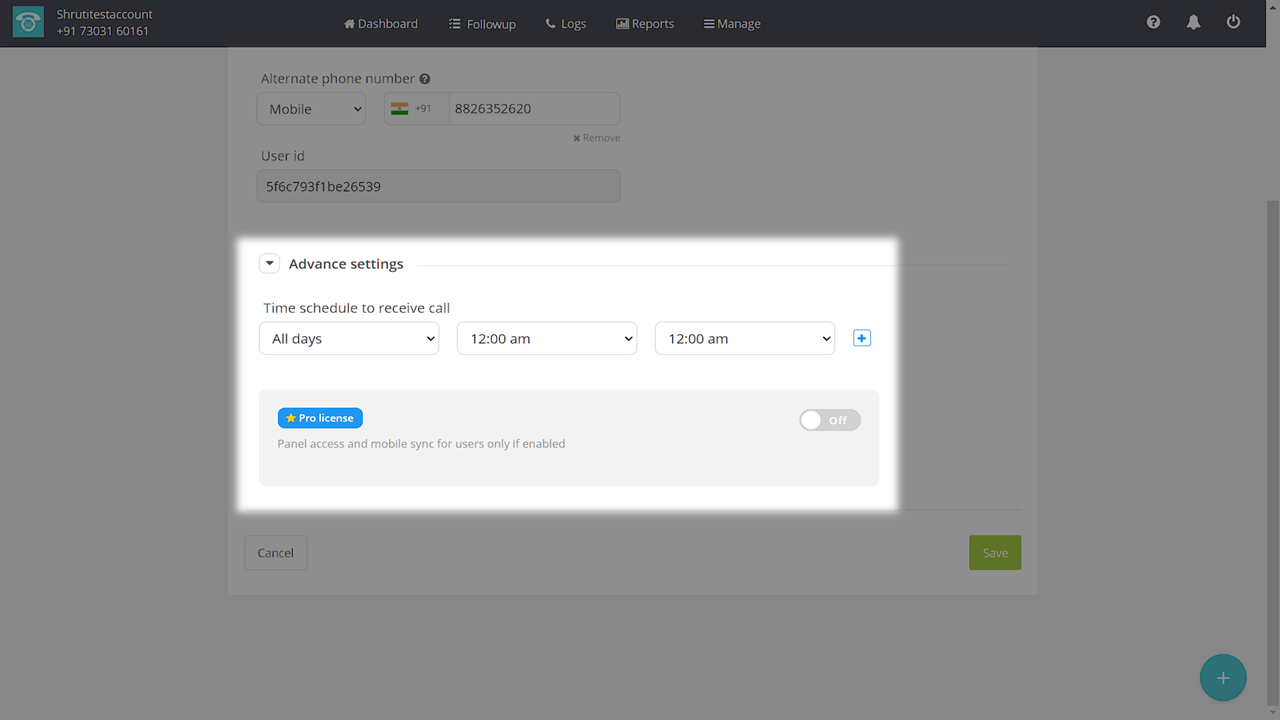Open the All days dropdown
The image size is (1280, 720).
point(349,339)
